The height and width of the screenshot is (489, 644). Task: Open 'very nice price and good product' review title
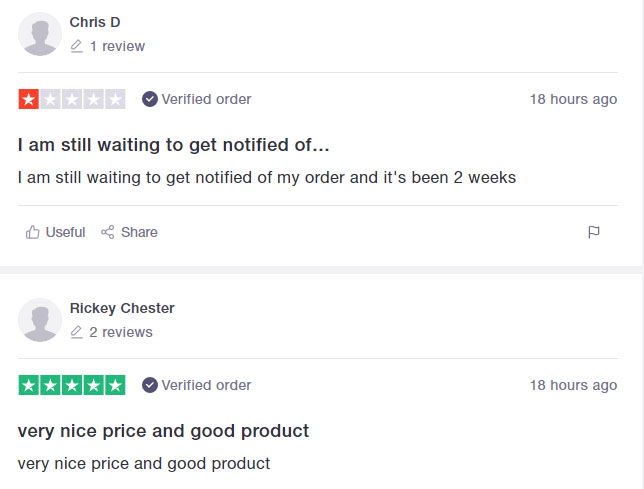pos(163,431)
